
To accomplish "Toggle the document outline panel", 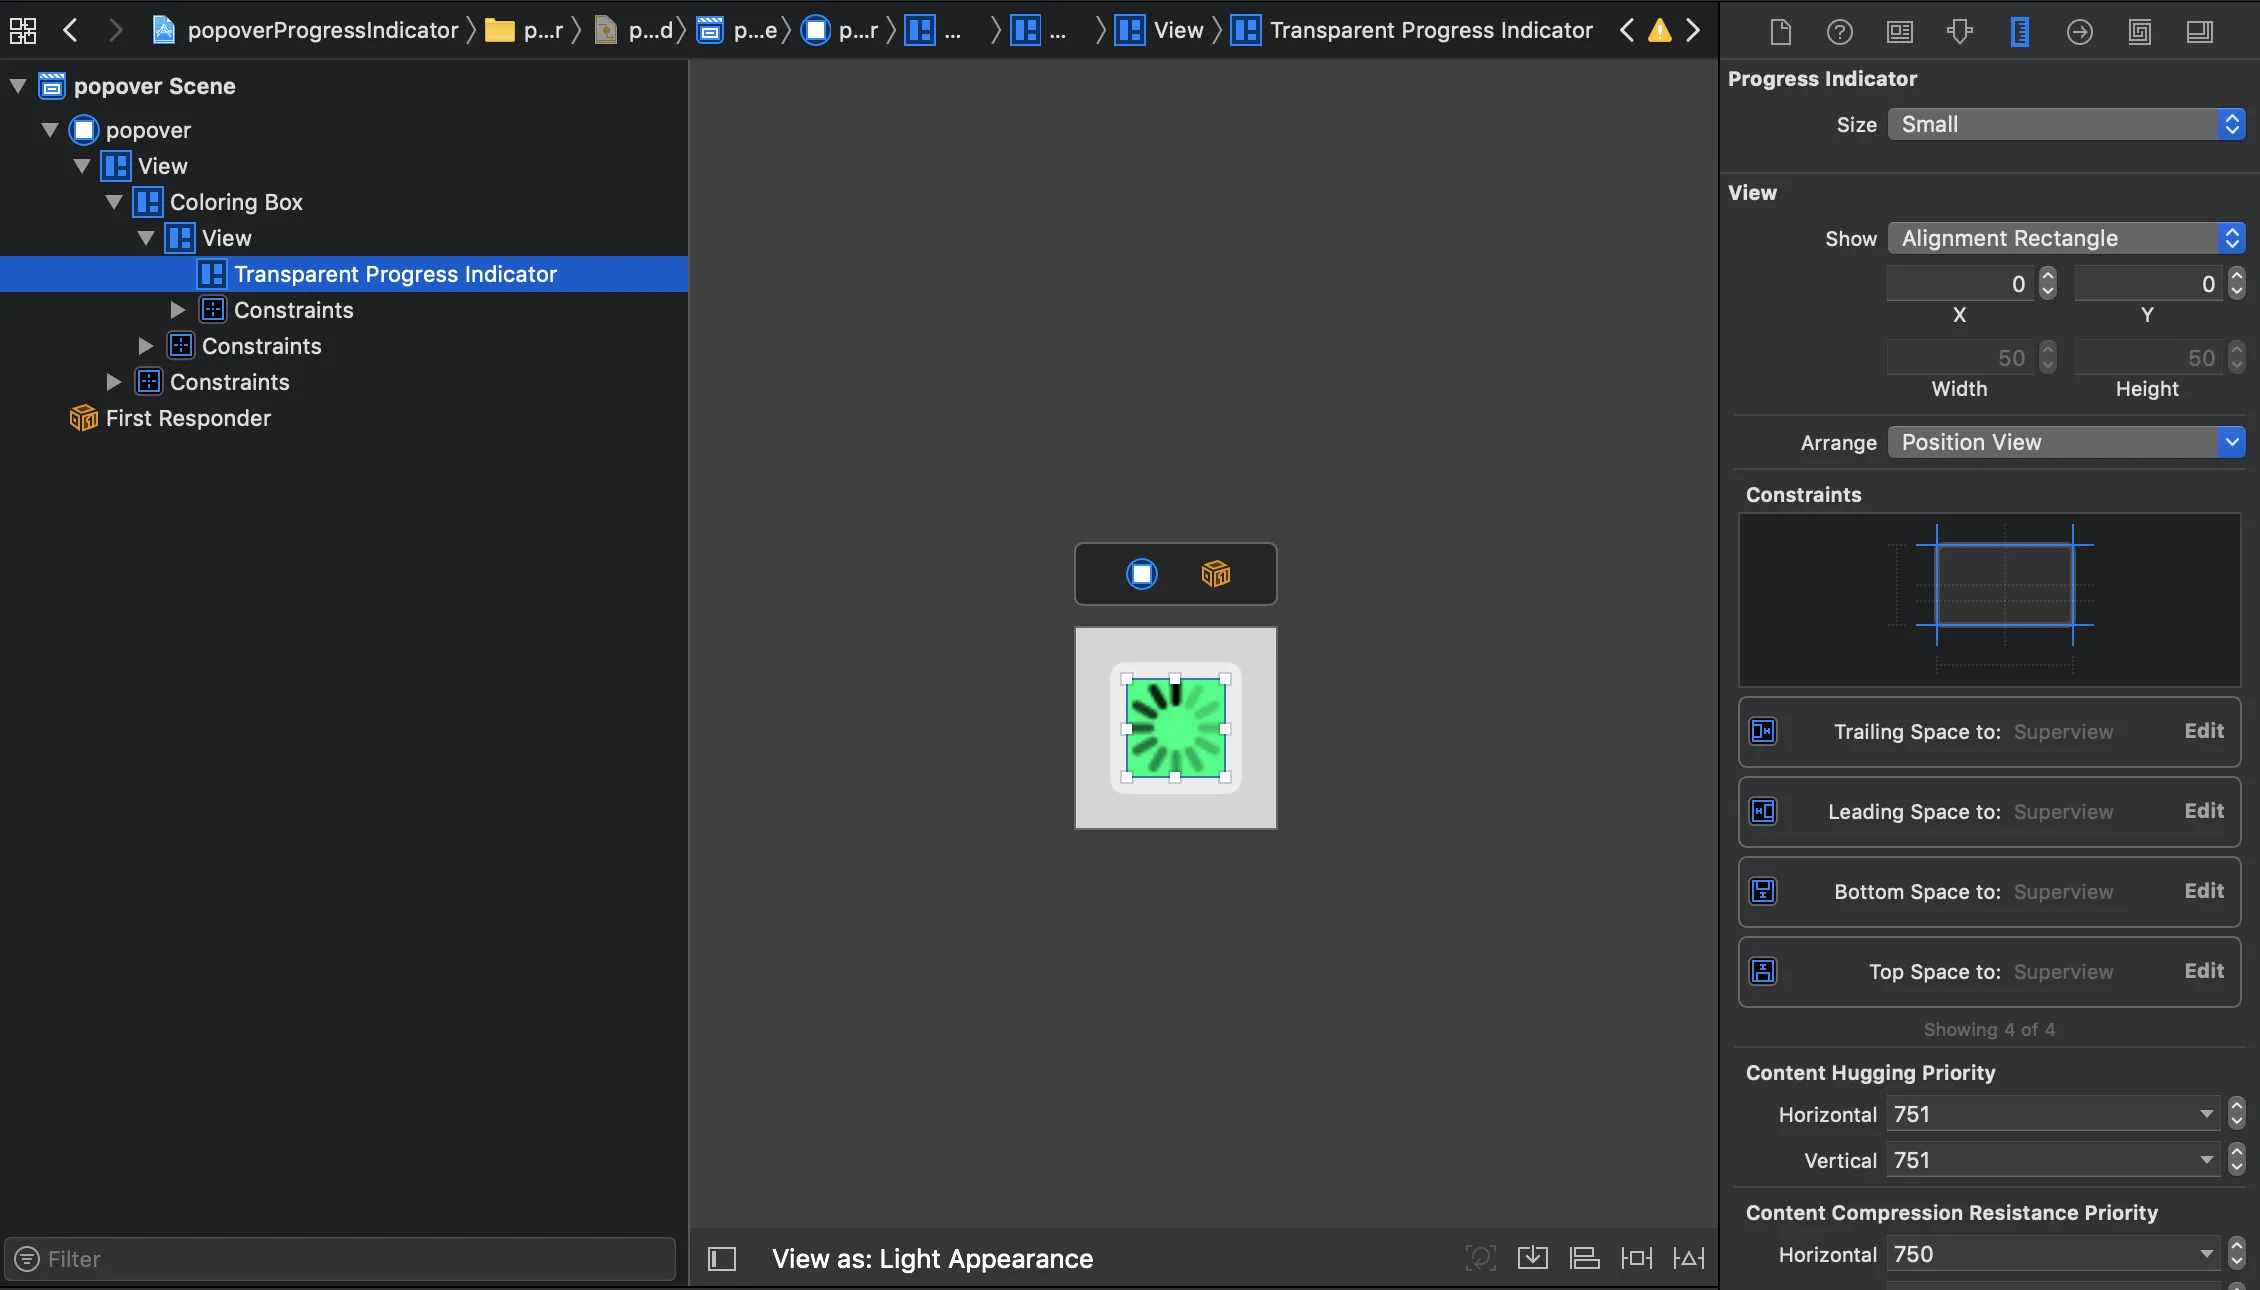I will (x=722, y=1258).
